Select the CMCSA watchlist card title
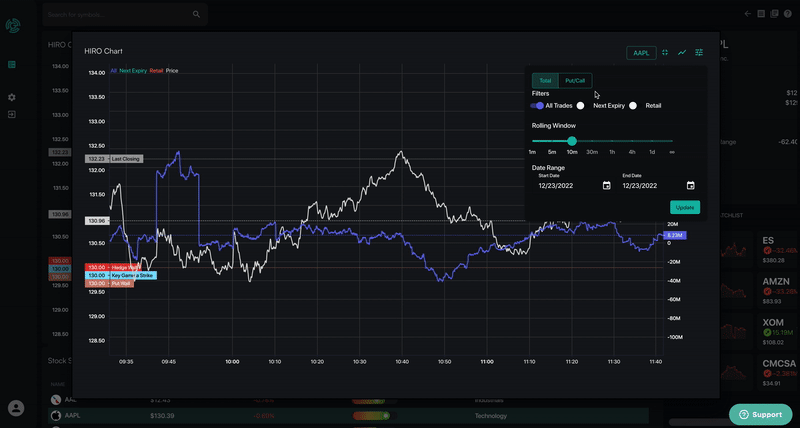The height and width of the screenshot is (428, 800). click(779, 363)
